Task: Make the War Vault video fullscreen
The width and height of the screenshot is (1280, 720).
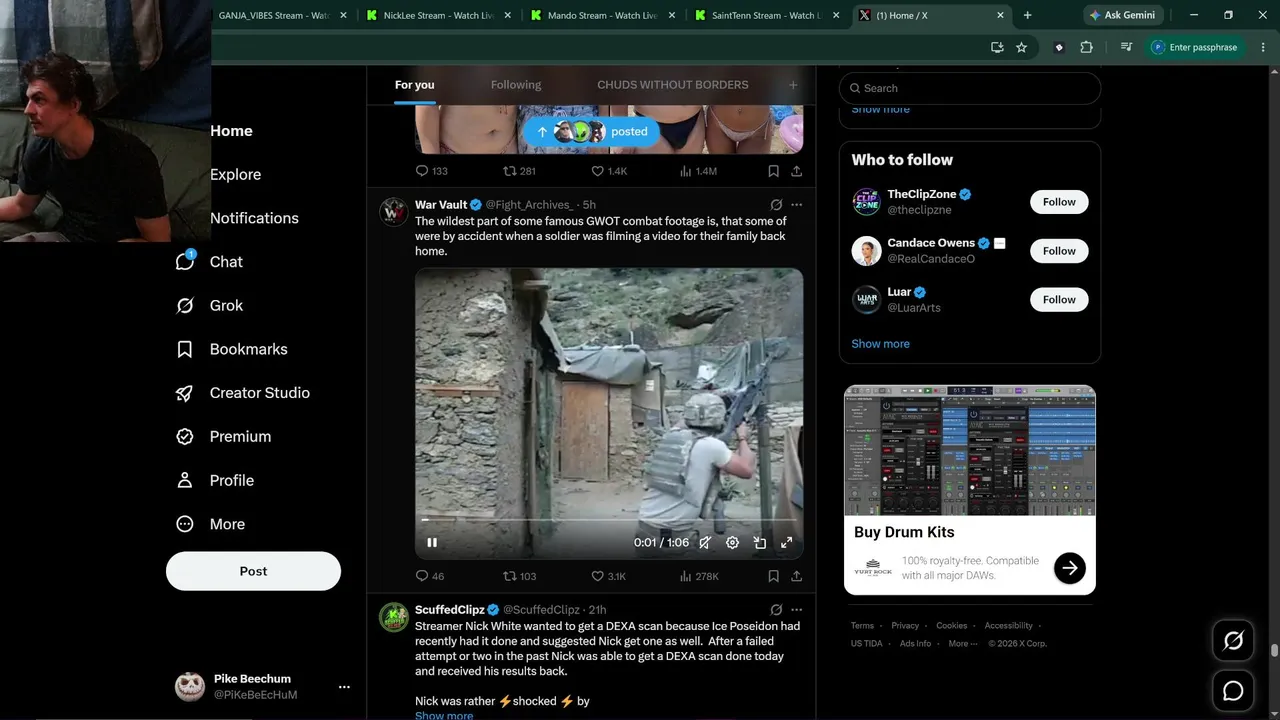Action: point(787,542)
